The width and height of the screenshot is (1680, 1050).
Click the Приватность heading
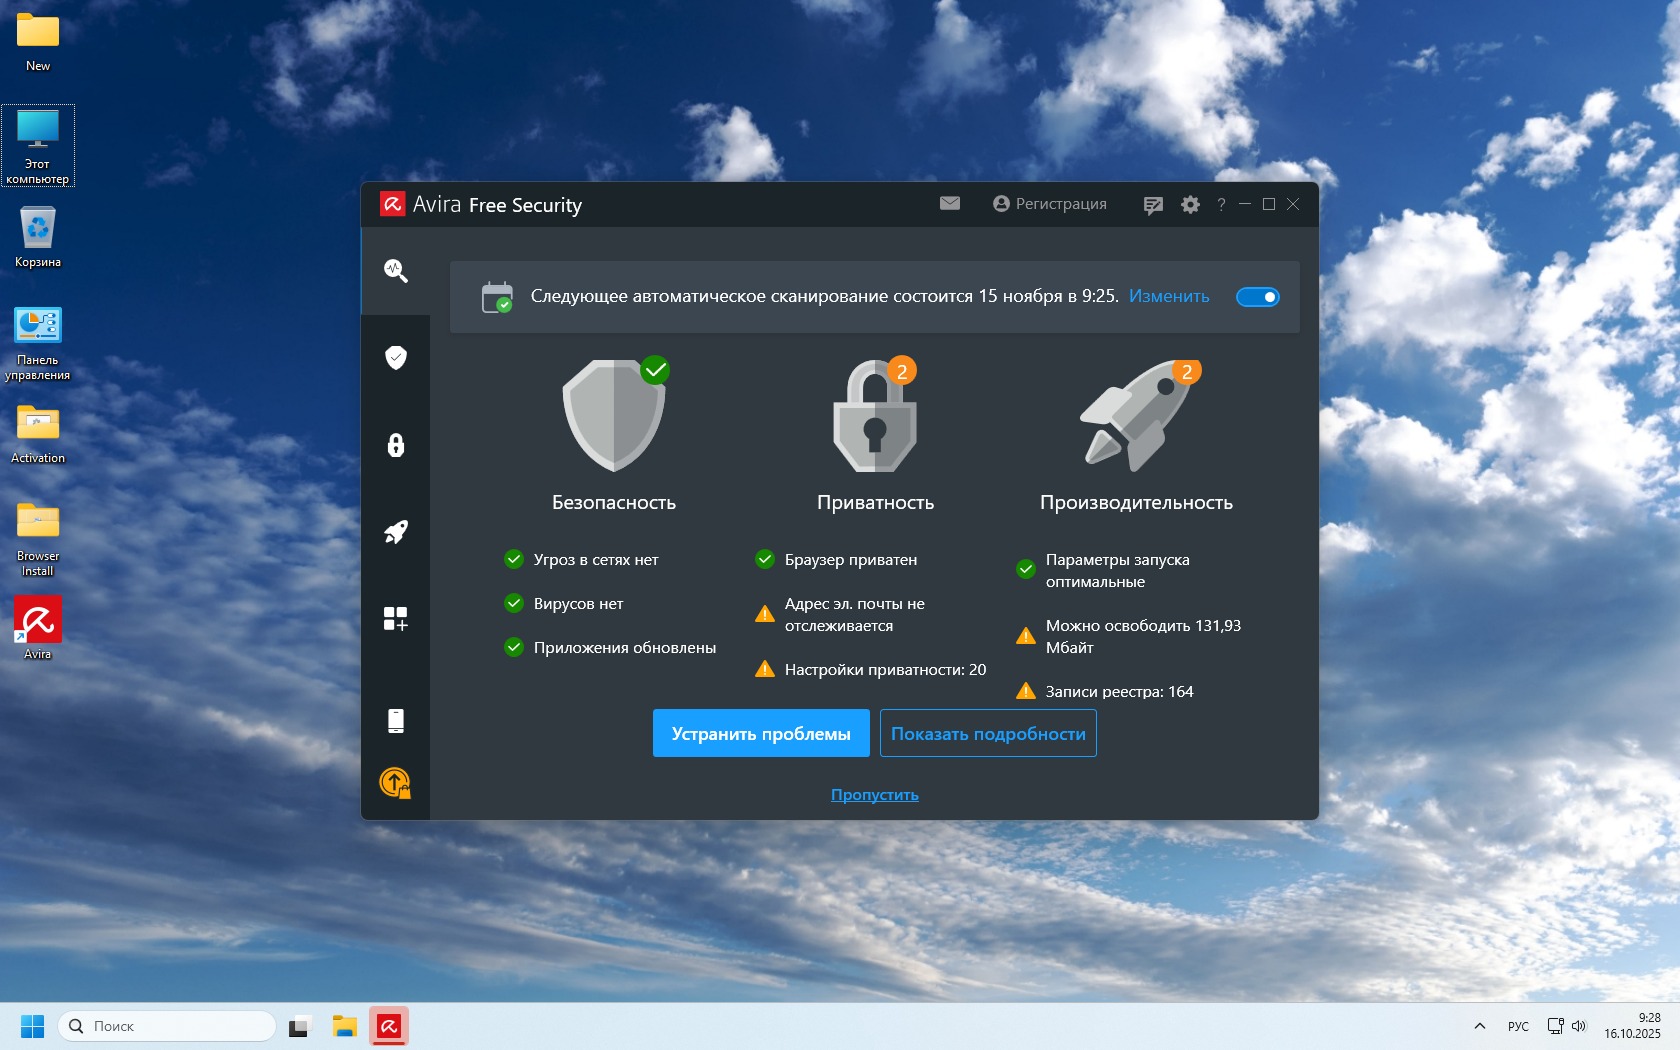[x=875, y=502]
